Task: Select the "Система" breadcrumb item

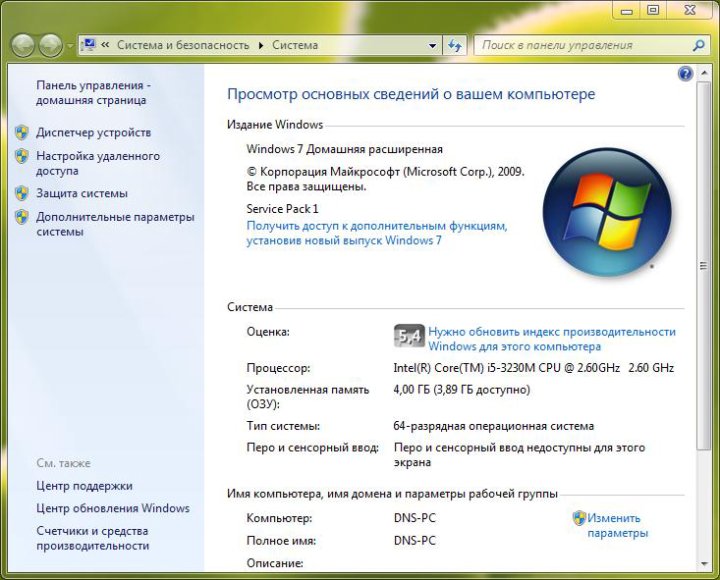Action: [295, 45]
